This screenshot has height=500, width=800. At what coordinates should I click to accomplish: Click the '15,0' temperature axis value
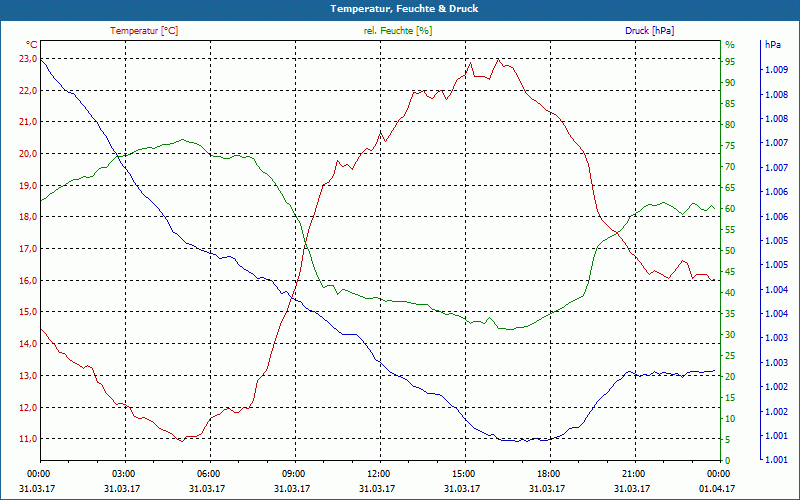click(28, 312)
